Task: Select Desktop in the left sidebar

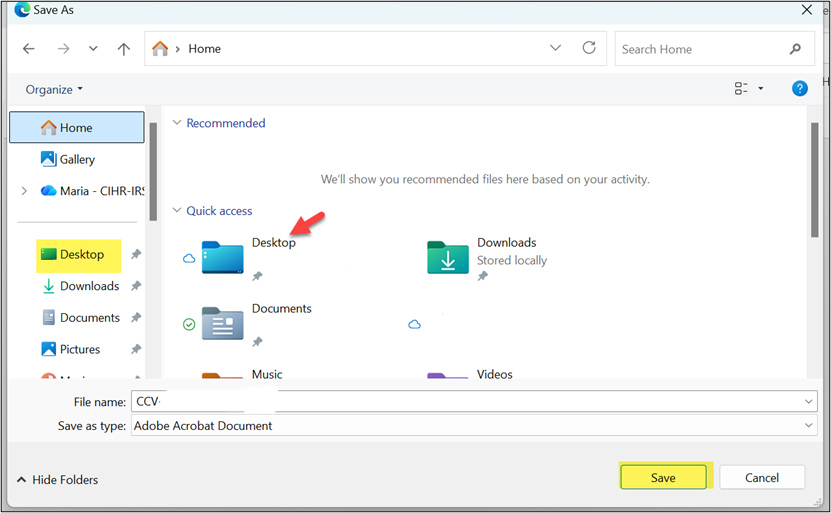Action: pyautogui.click(x=80, y=255)
